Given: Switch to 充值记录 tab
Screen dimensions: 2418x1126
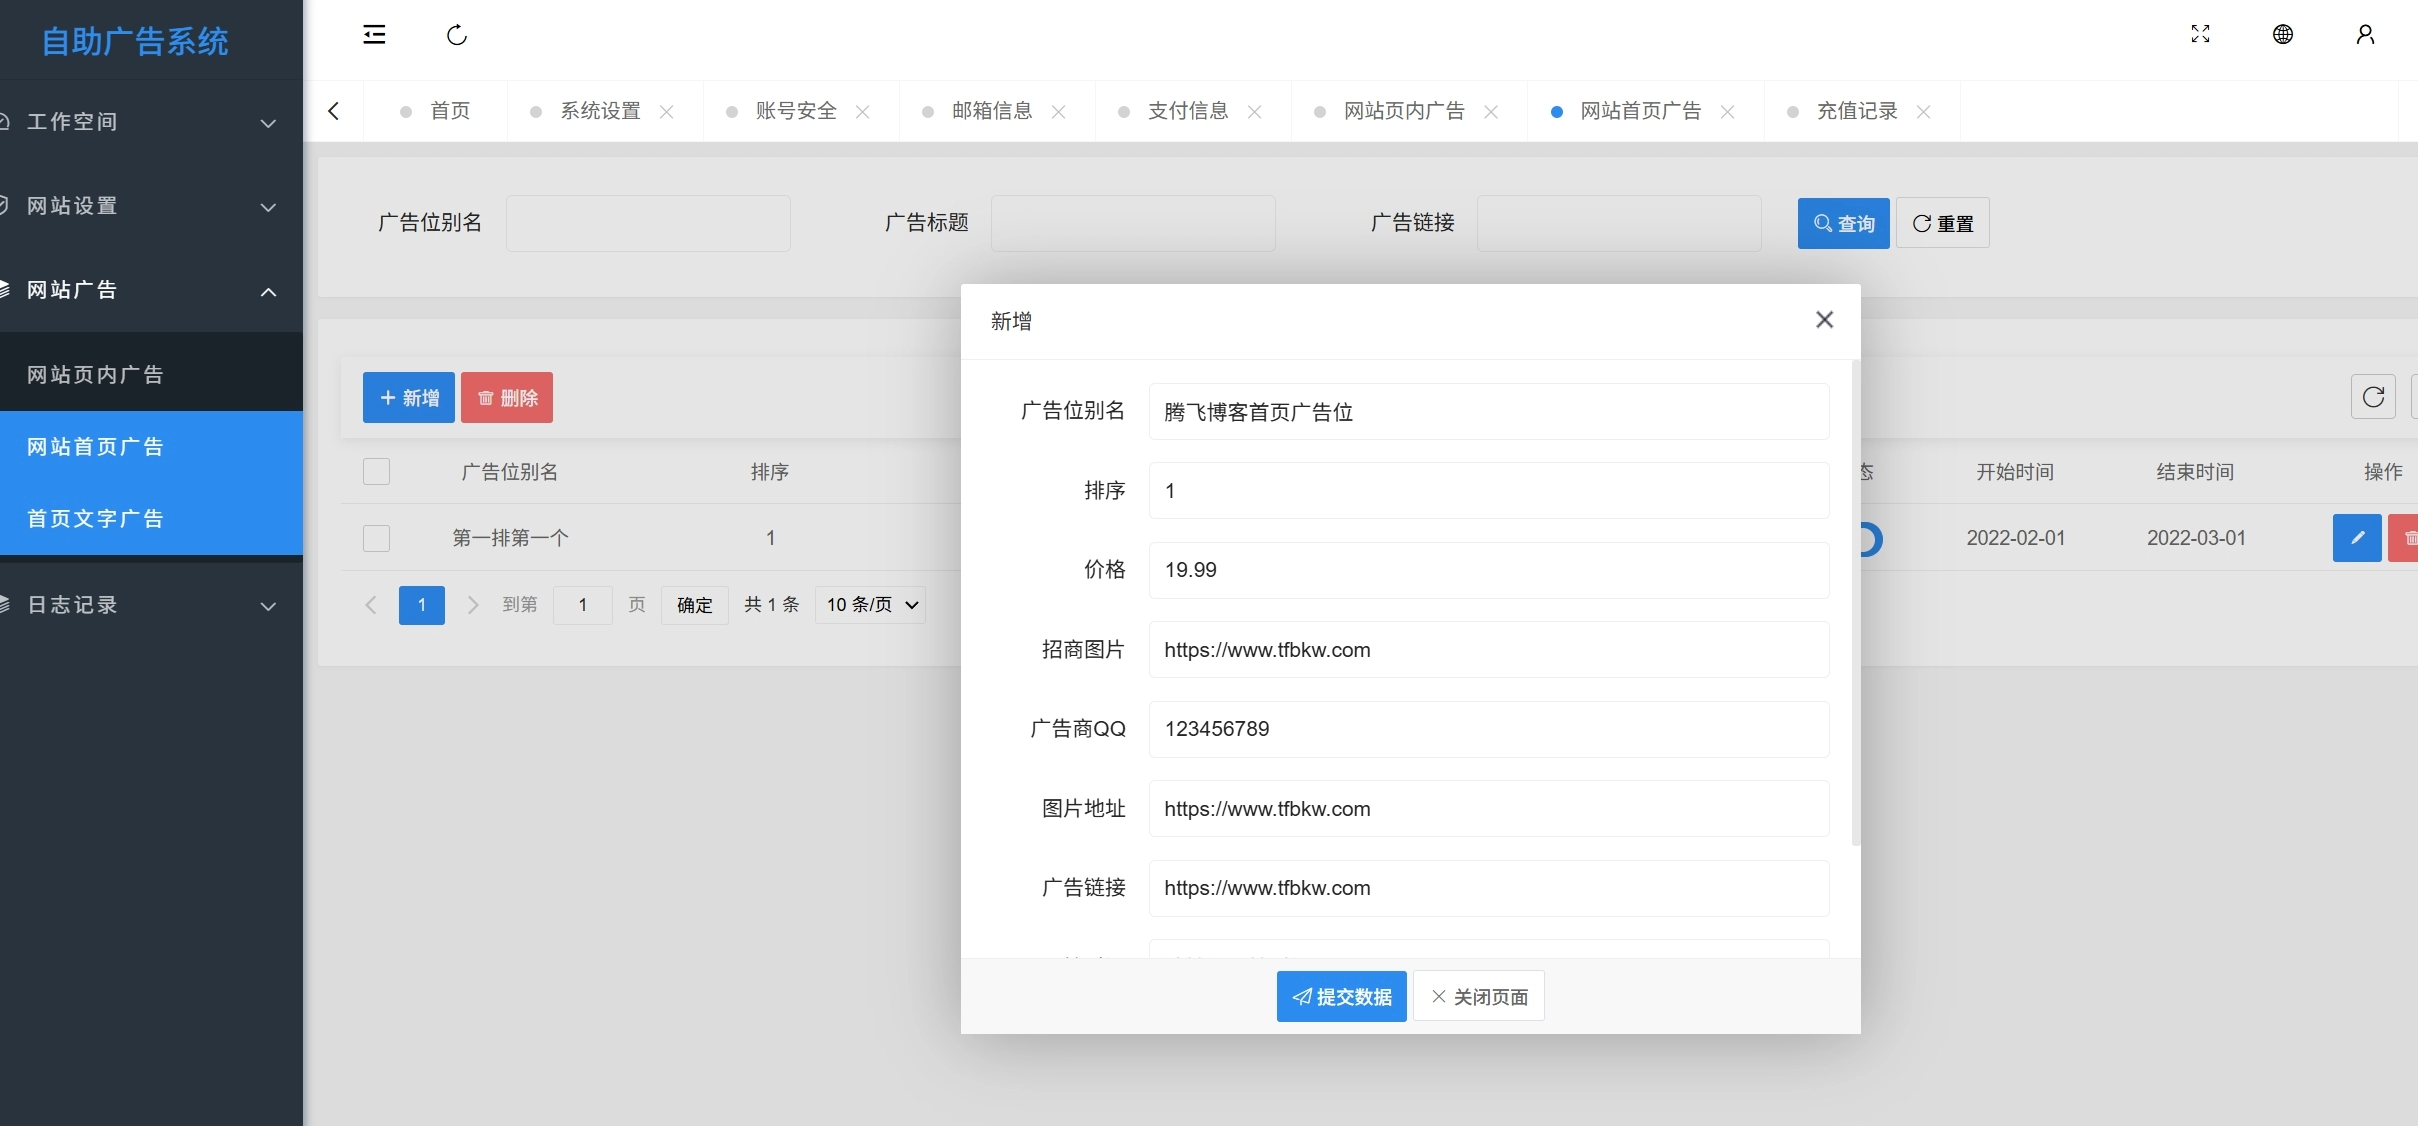Looking at the screenshot, I should (x=1857, y=111).
